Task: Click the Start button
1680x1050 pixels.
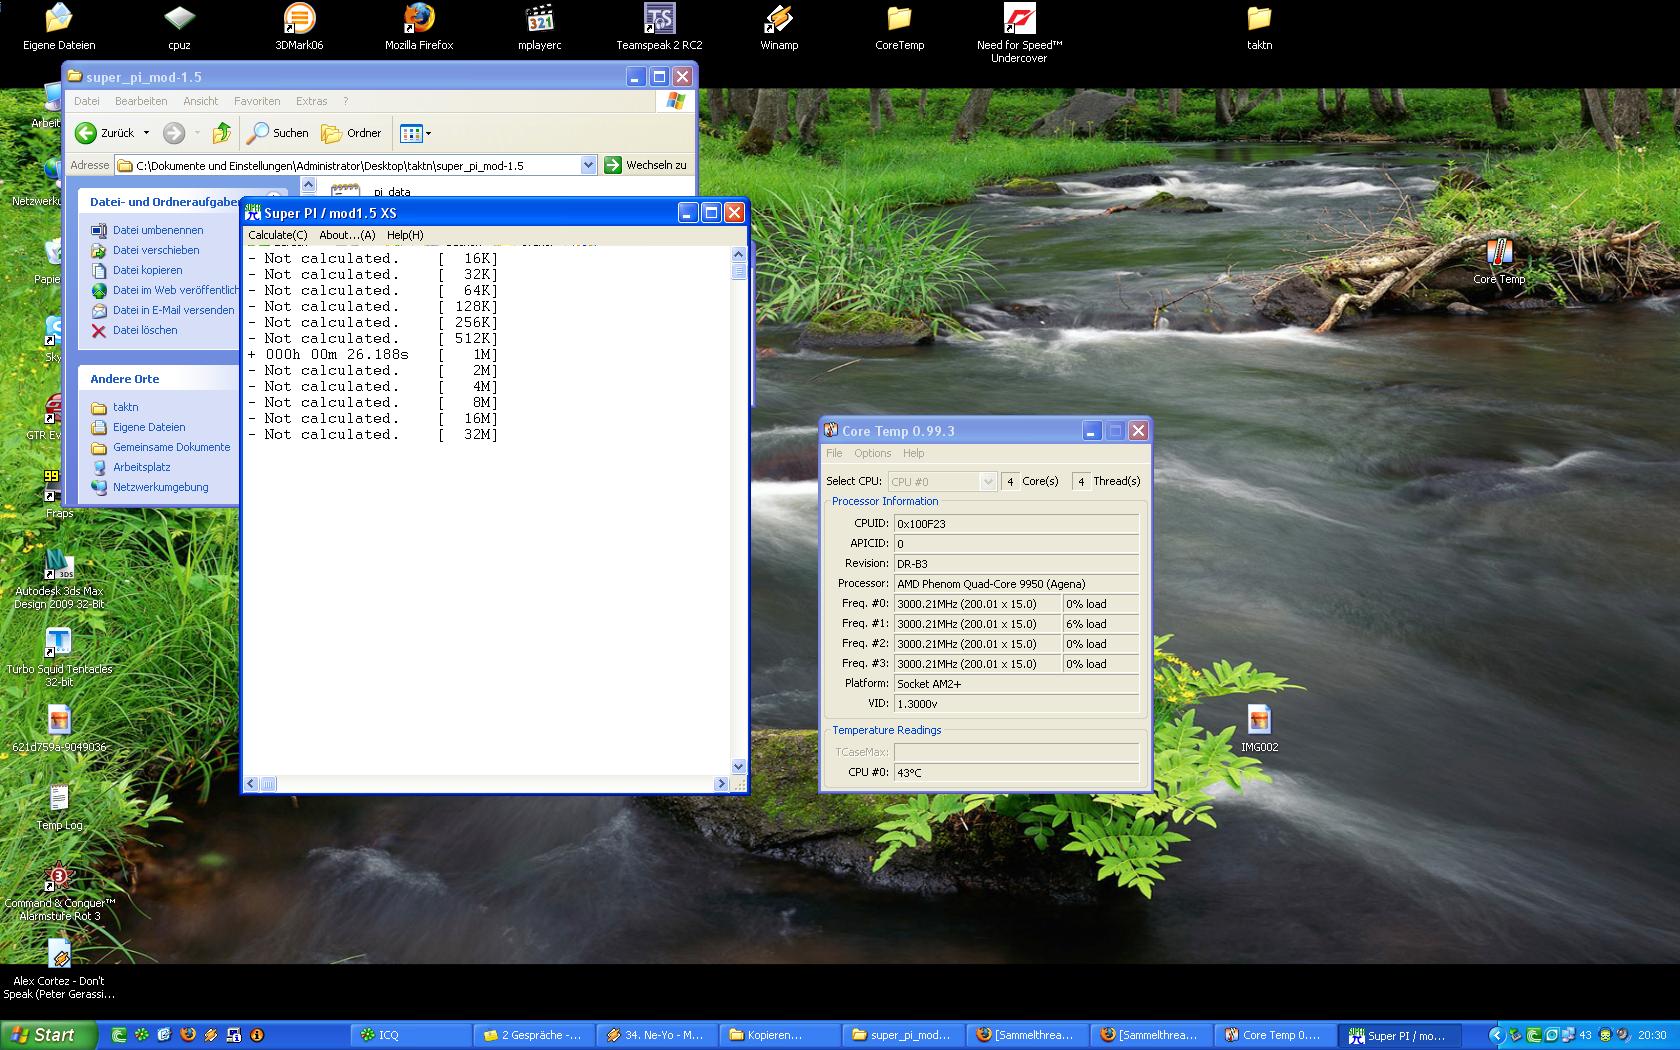Action: 47,1035
